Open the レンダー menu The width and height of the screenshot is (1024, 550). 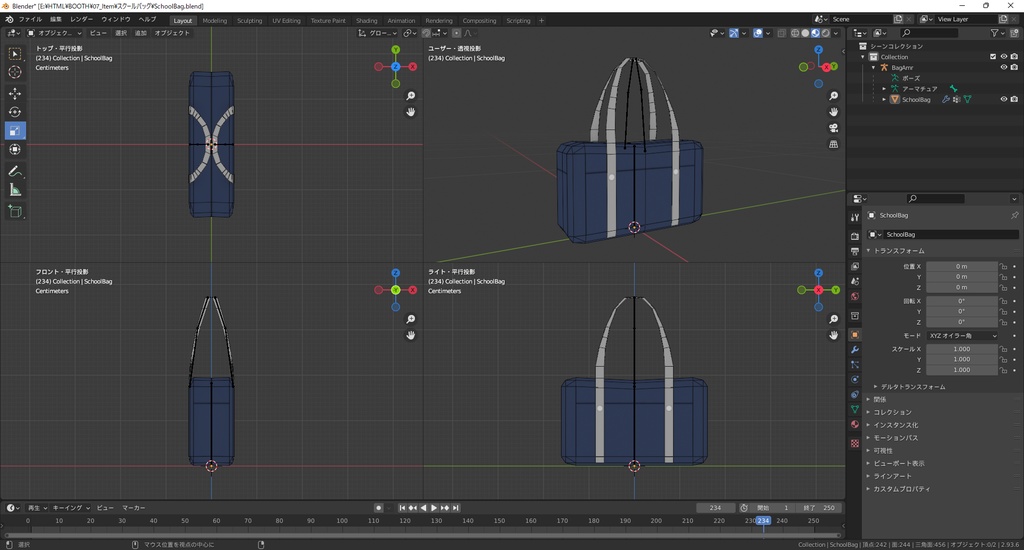pos(81,19)
